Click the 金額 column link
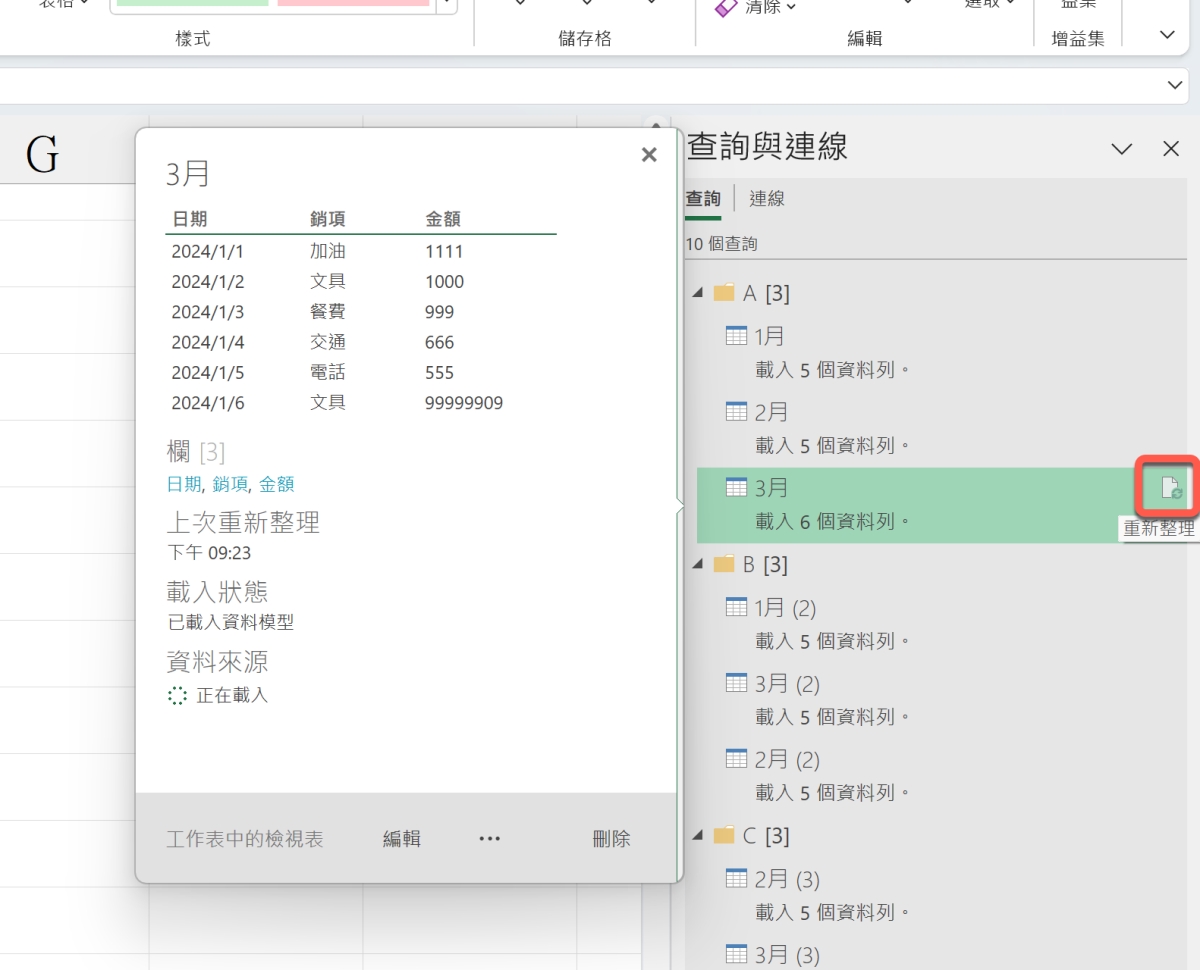The image size is (1200, 970). click(276, 484)
